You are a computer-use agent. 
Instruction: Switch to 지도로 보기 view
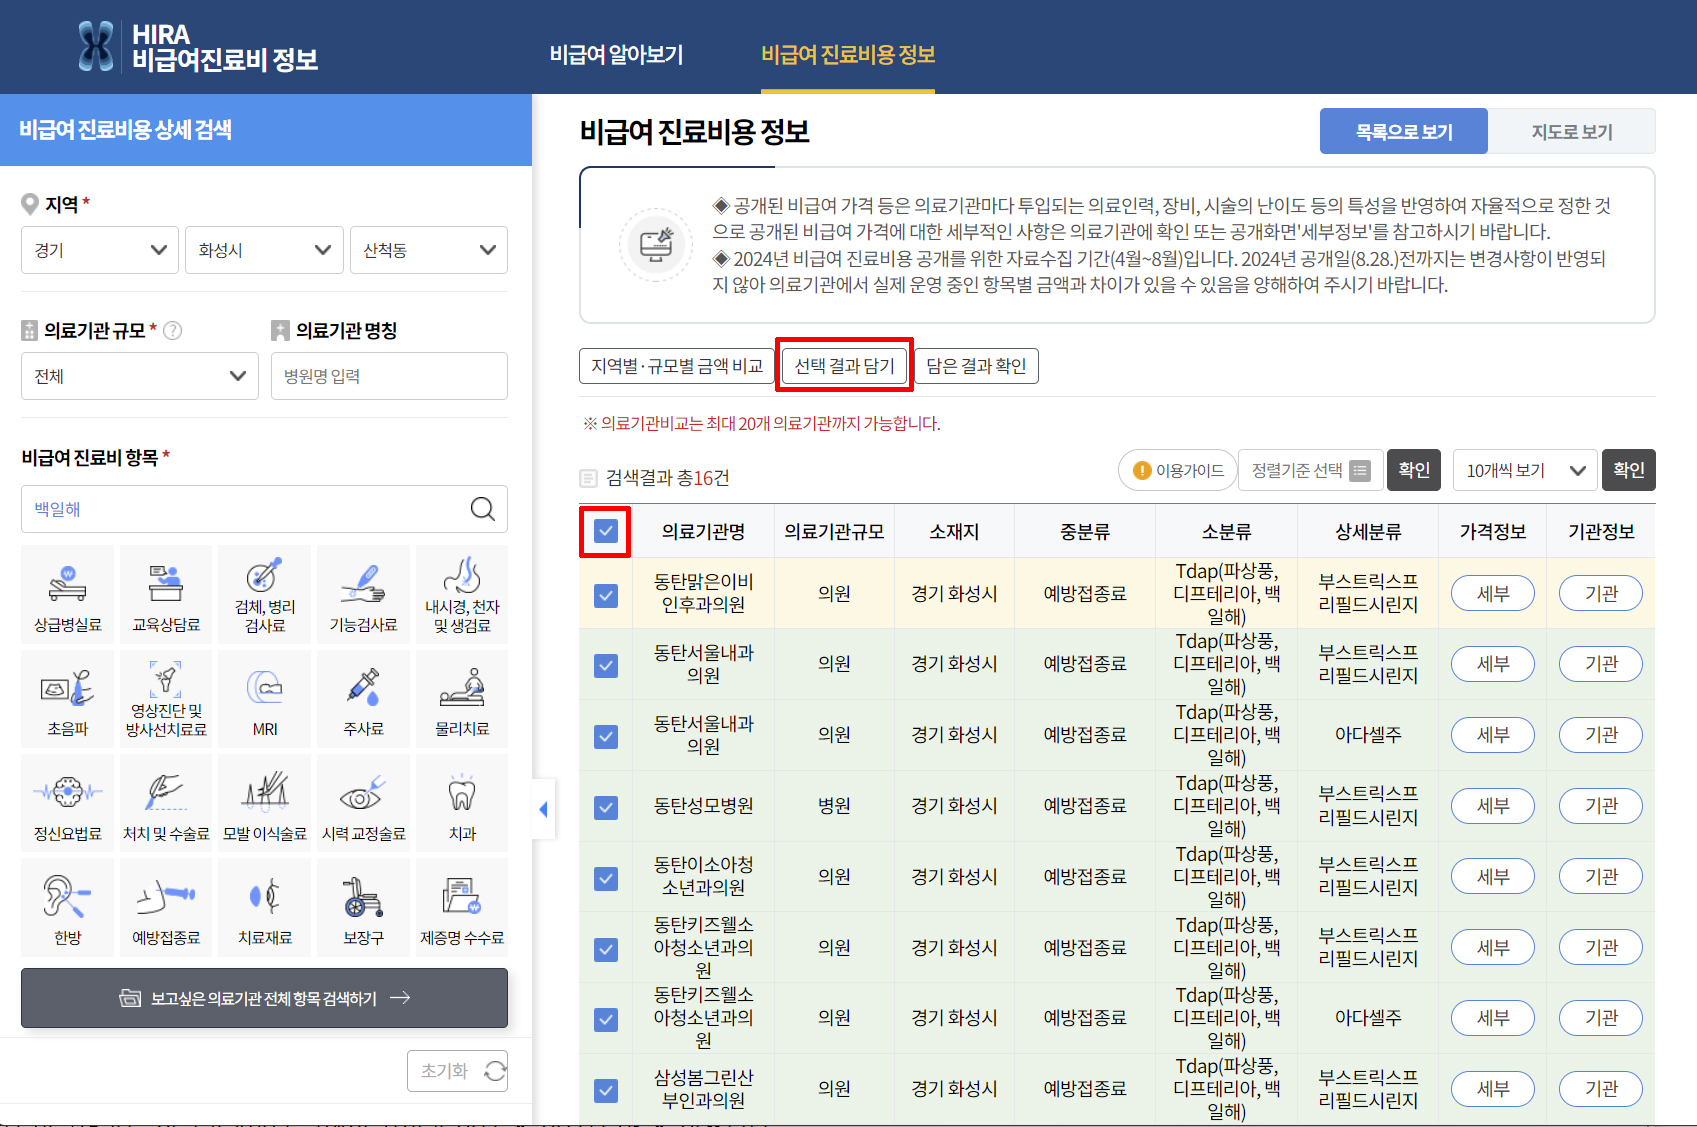click(1571, 131)
